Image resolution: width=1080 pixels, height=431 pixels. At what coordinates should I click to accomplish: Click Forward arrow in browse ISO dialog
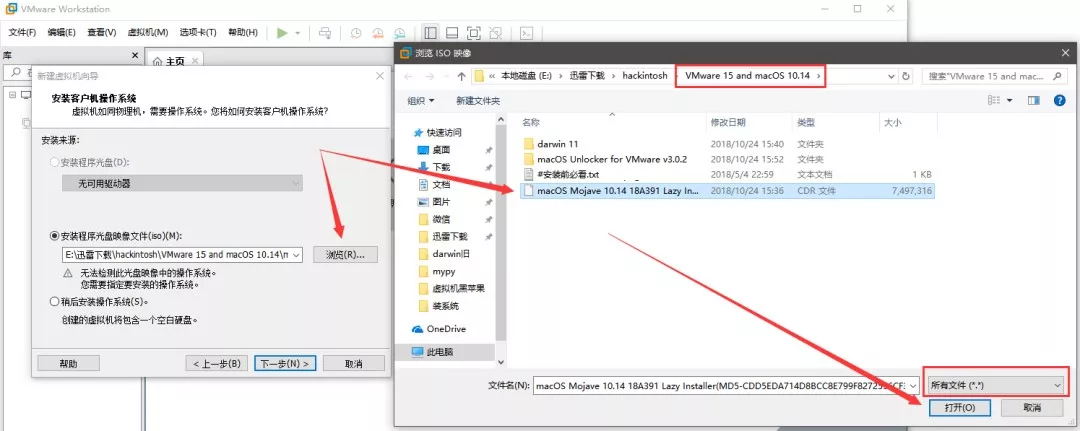pyautogui.click(x=430, y=76)
